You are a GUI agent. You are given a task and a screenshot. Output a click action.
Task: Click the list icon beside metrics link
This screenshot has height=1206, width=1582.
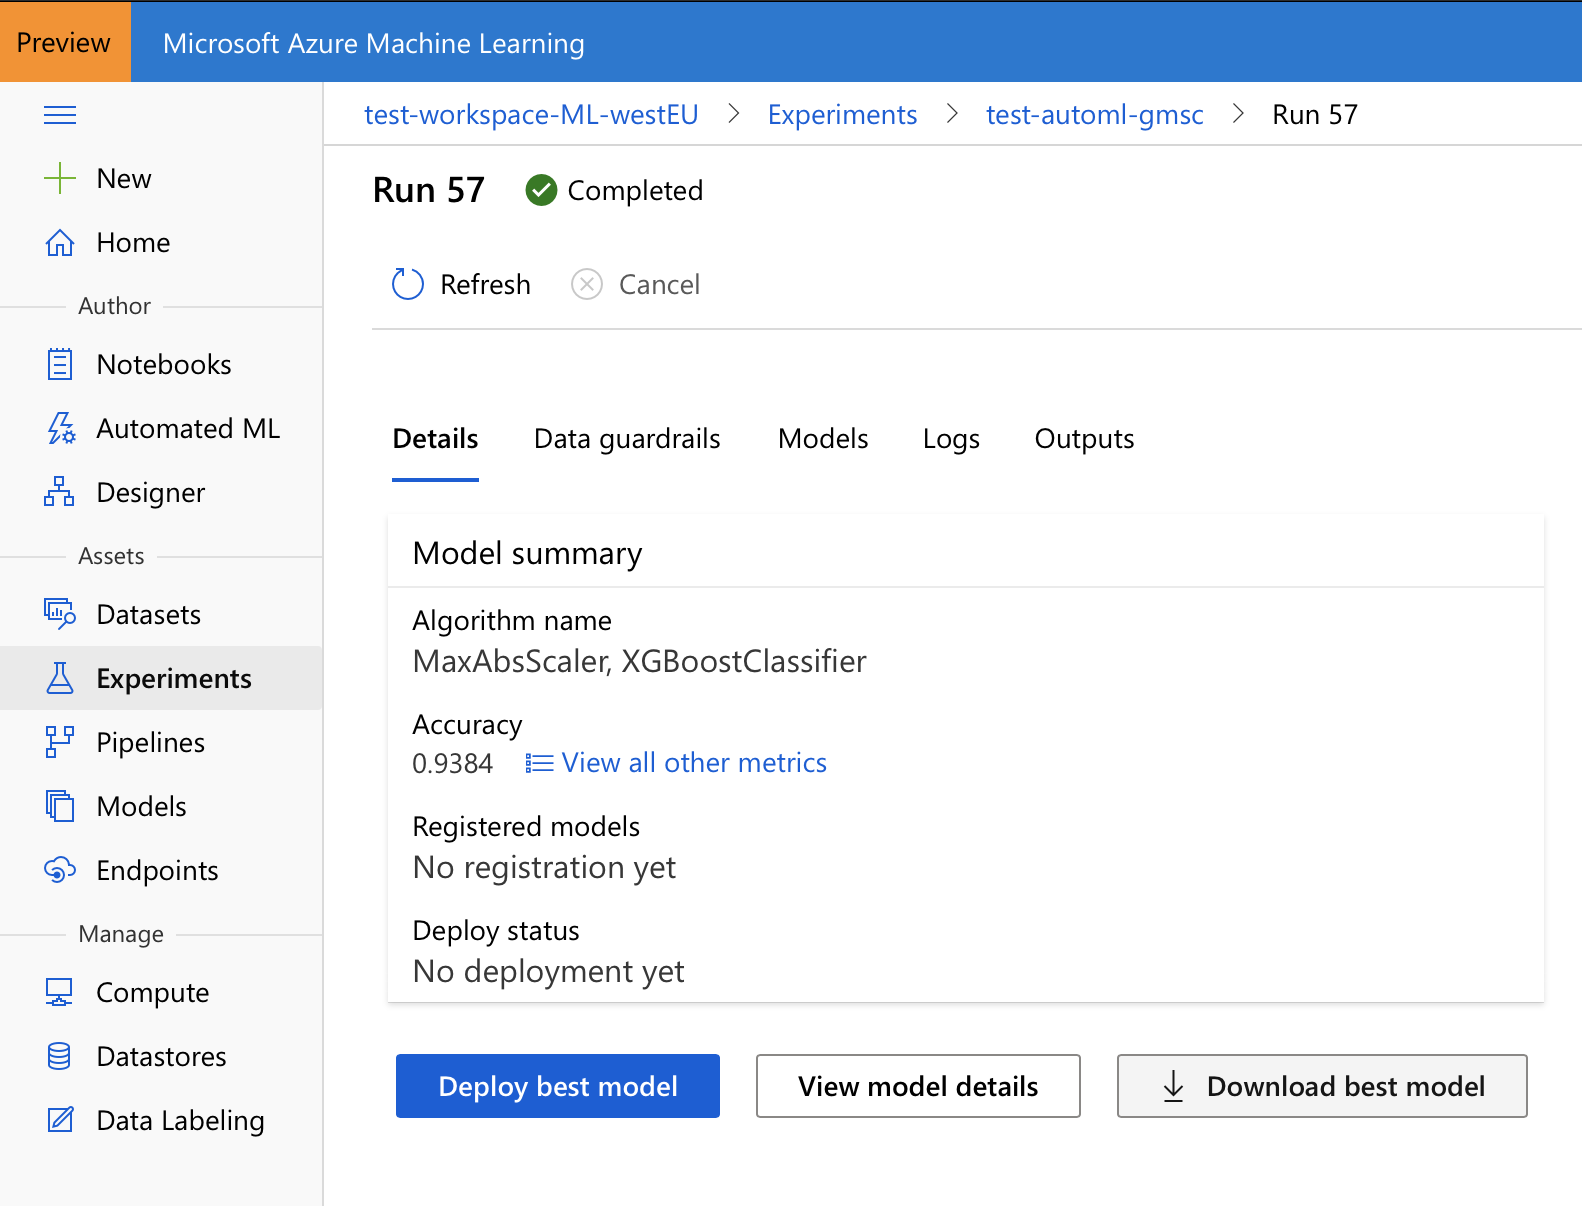click(540, 763)
